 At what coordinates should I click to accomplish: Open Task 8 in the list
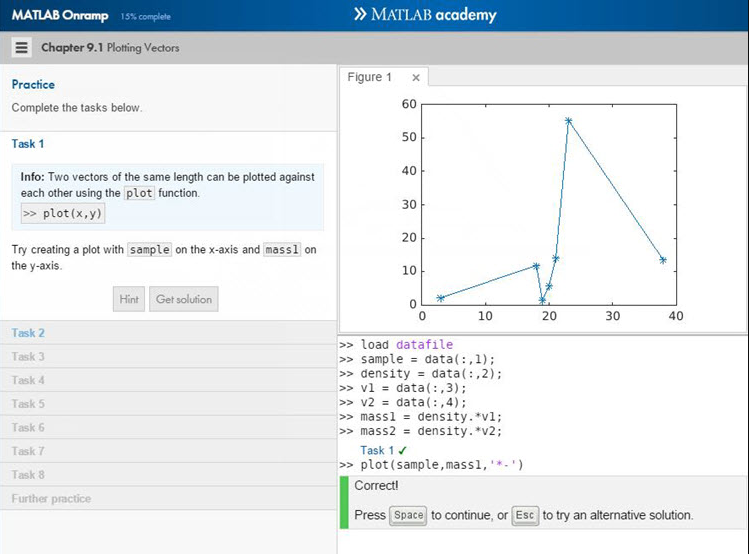[x=28, y=475]
